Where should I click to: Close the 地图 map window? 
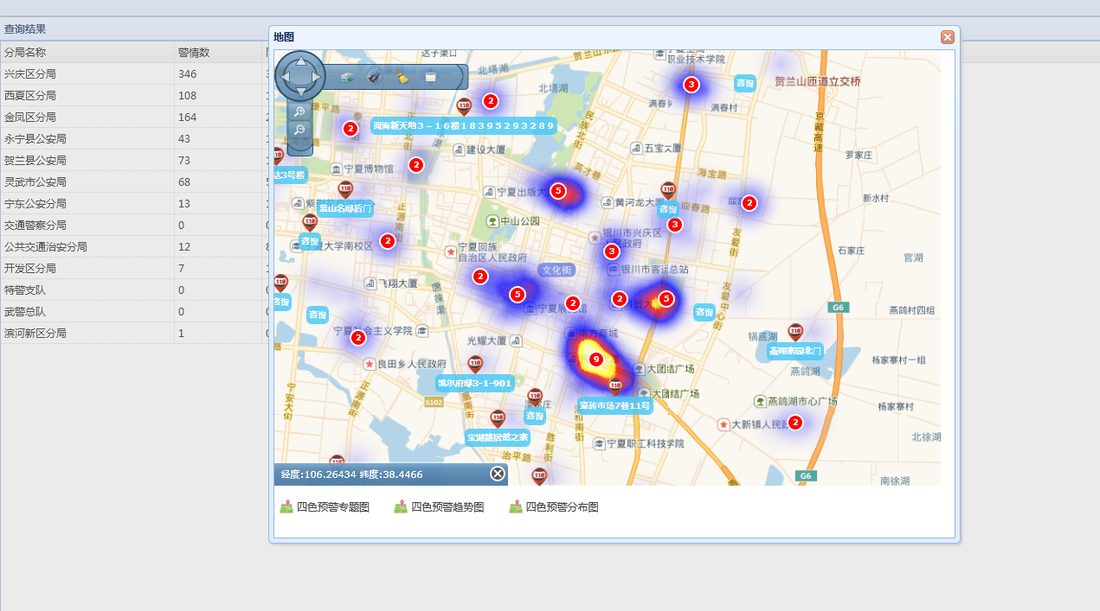(947, 37)
